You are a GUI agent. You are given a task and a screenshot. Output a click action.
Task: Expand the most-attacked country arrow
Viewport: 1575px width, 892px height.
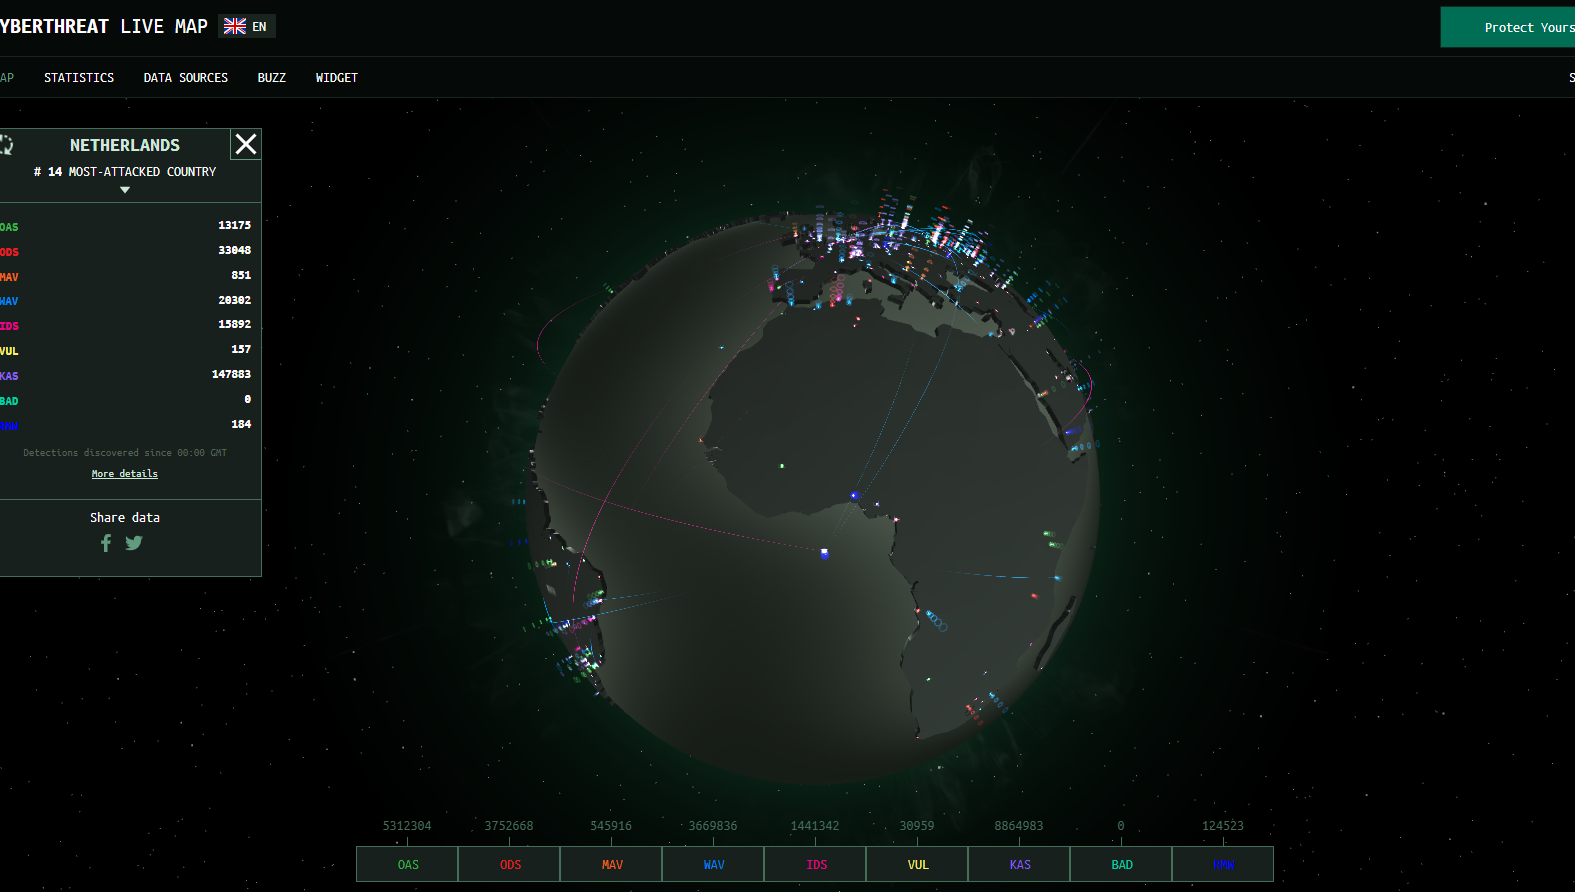point(125,190)
